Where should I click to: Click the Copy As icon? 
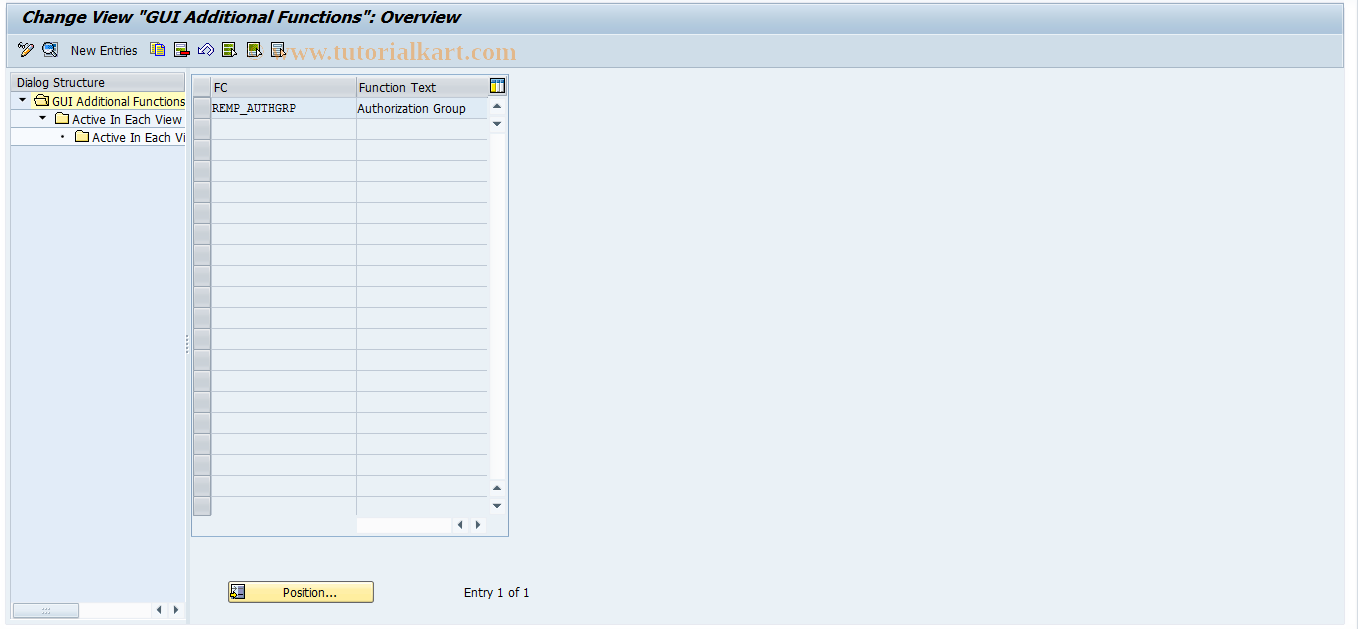pyautogui.click(x=158, y=49)
